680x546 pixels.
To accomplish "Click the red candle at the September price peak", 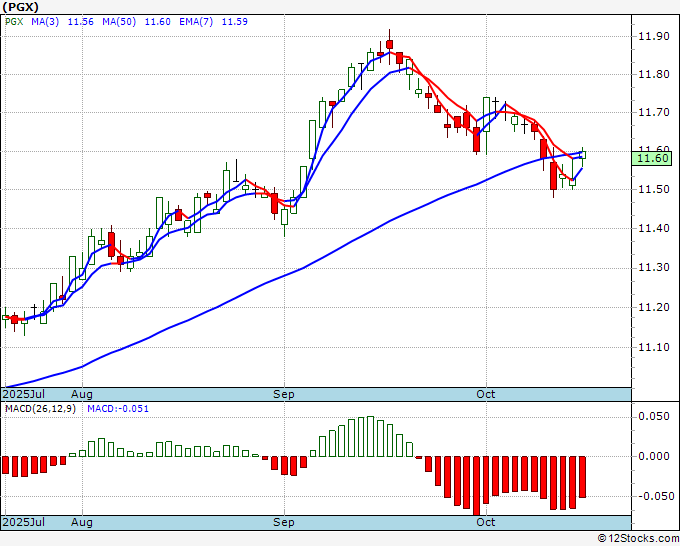I will pos(389,44).
